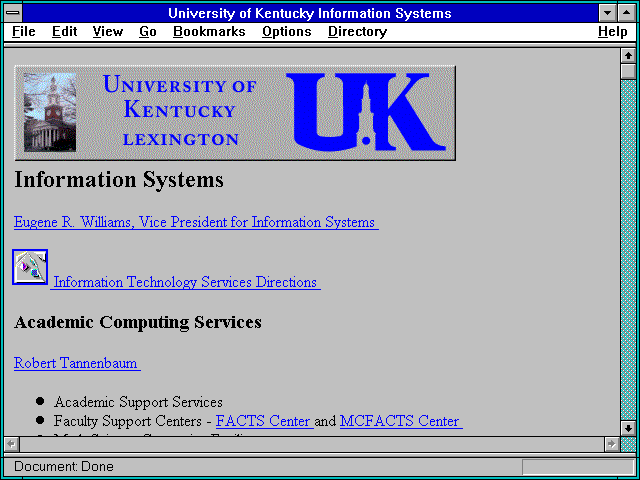The width and height of the screenshot is (640, 480).
Task: Open the File menu
Action: point(23,32)
